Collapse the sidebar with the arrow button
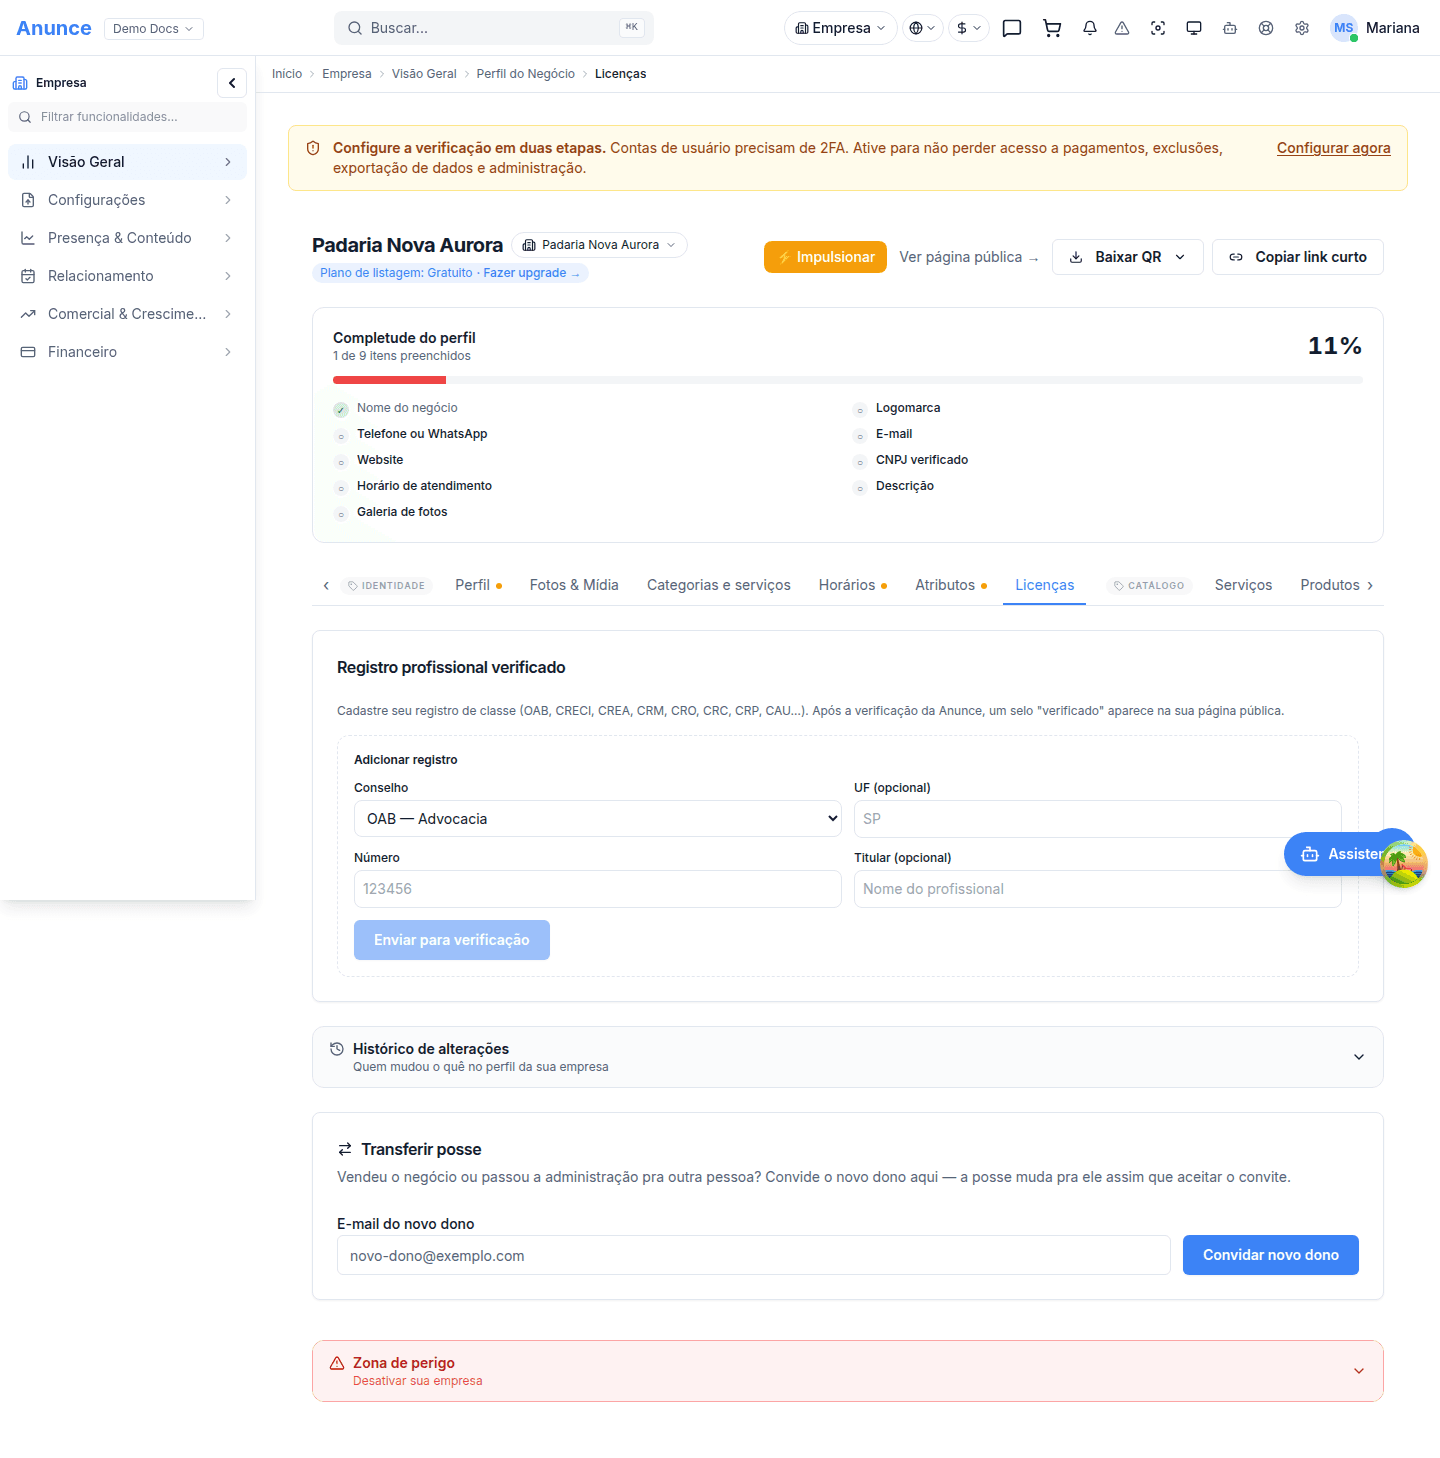 click(232, 83)
